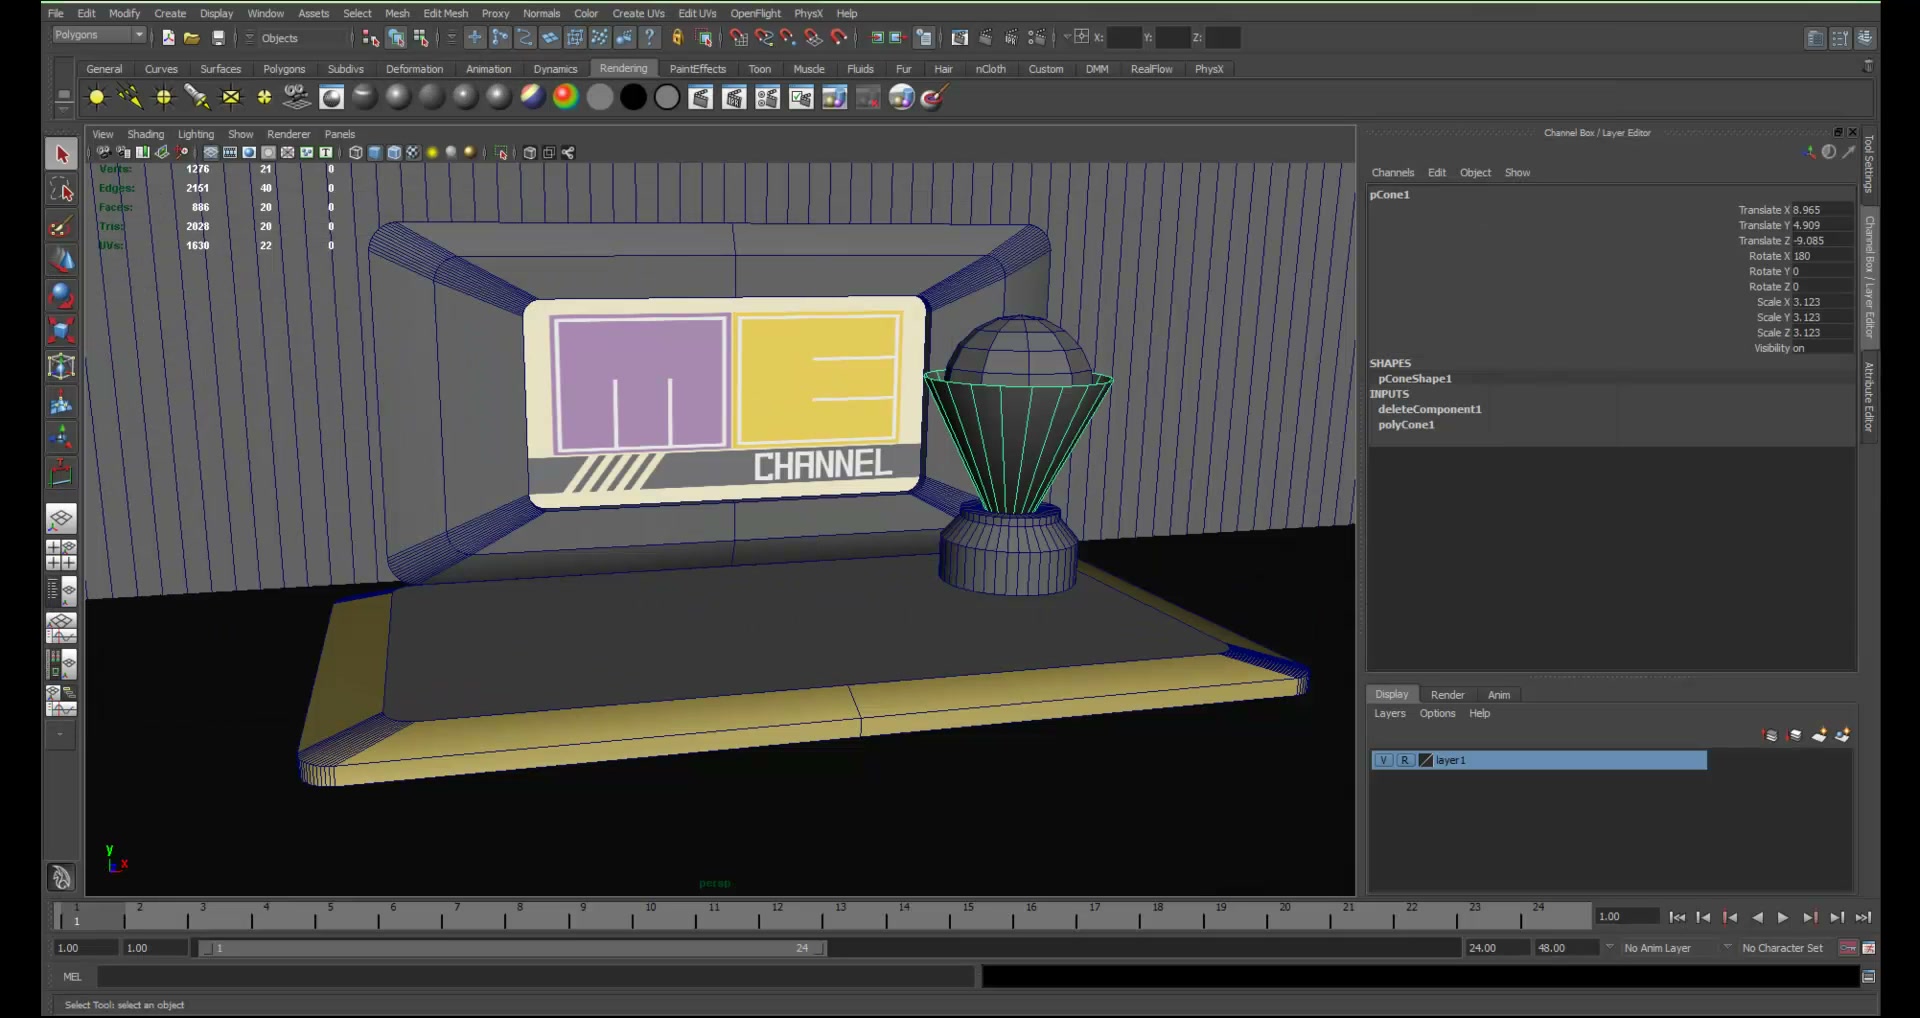Click the Blinn material sphere shelf icon
This screenshot has height=1018, width=1920.
398,97
